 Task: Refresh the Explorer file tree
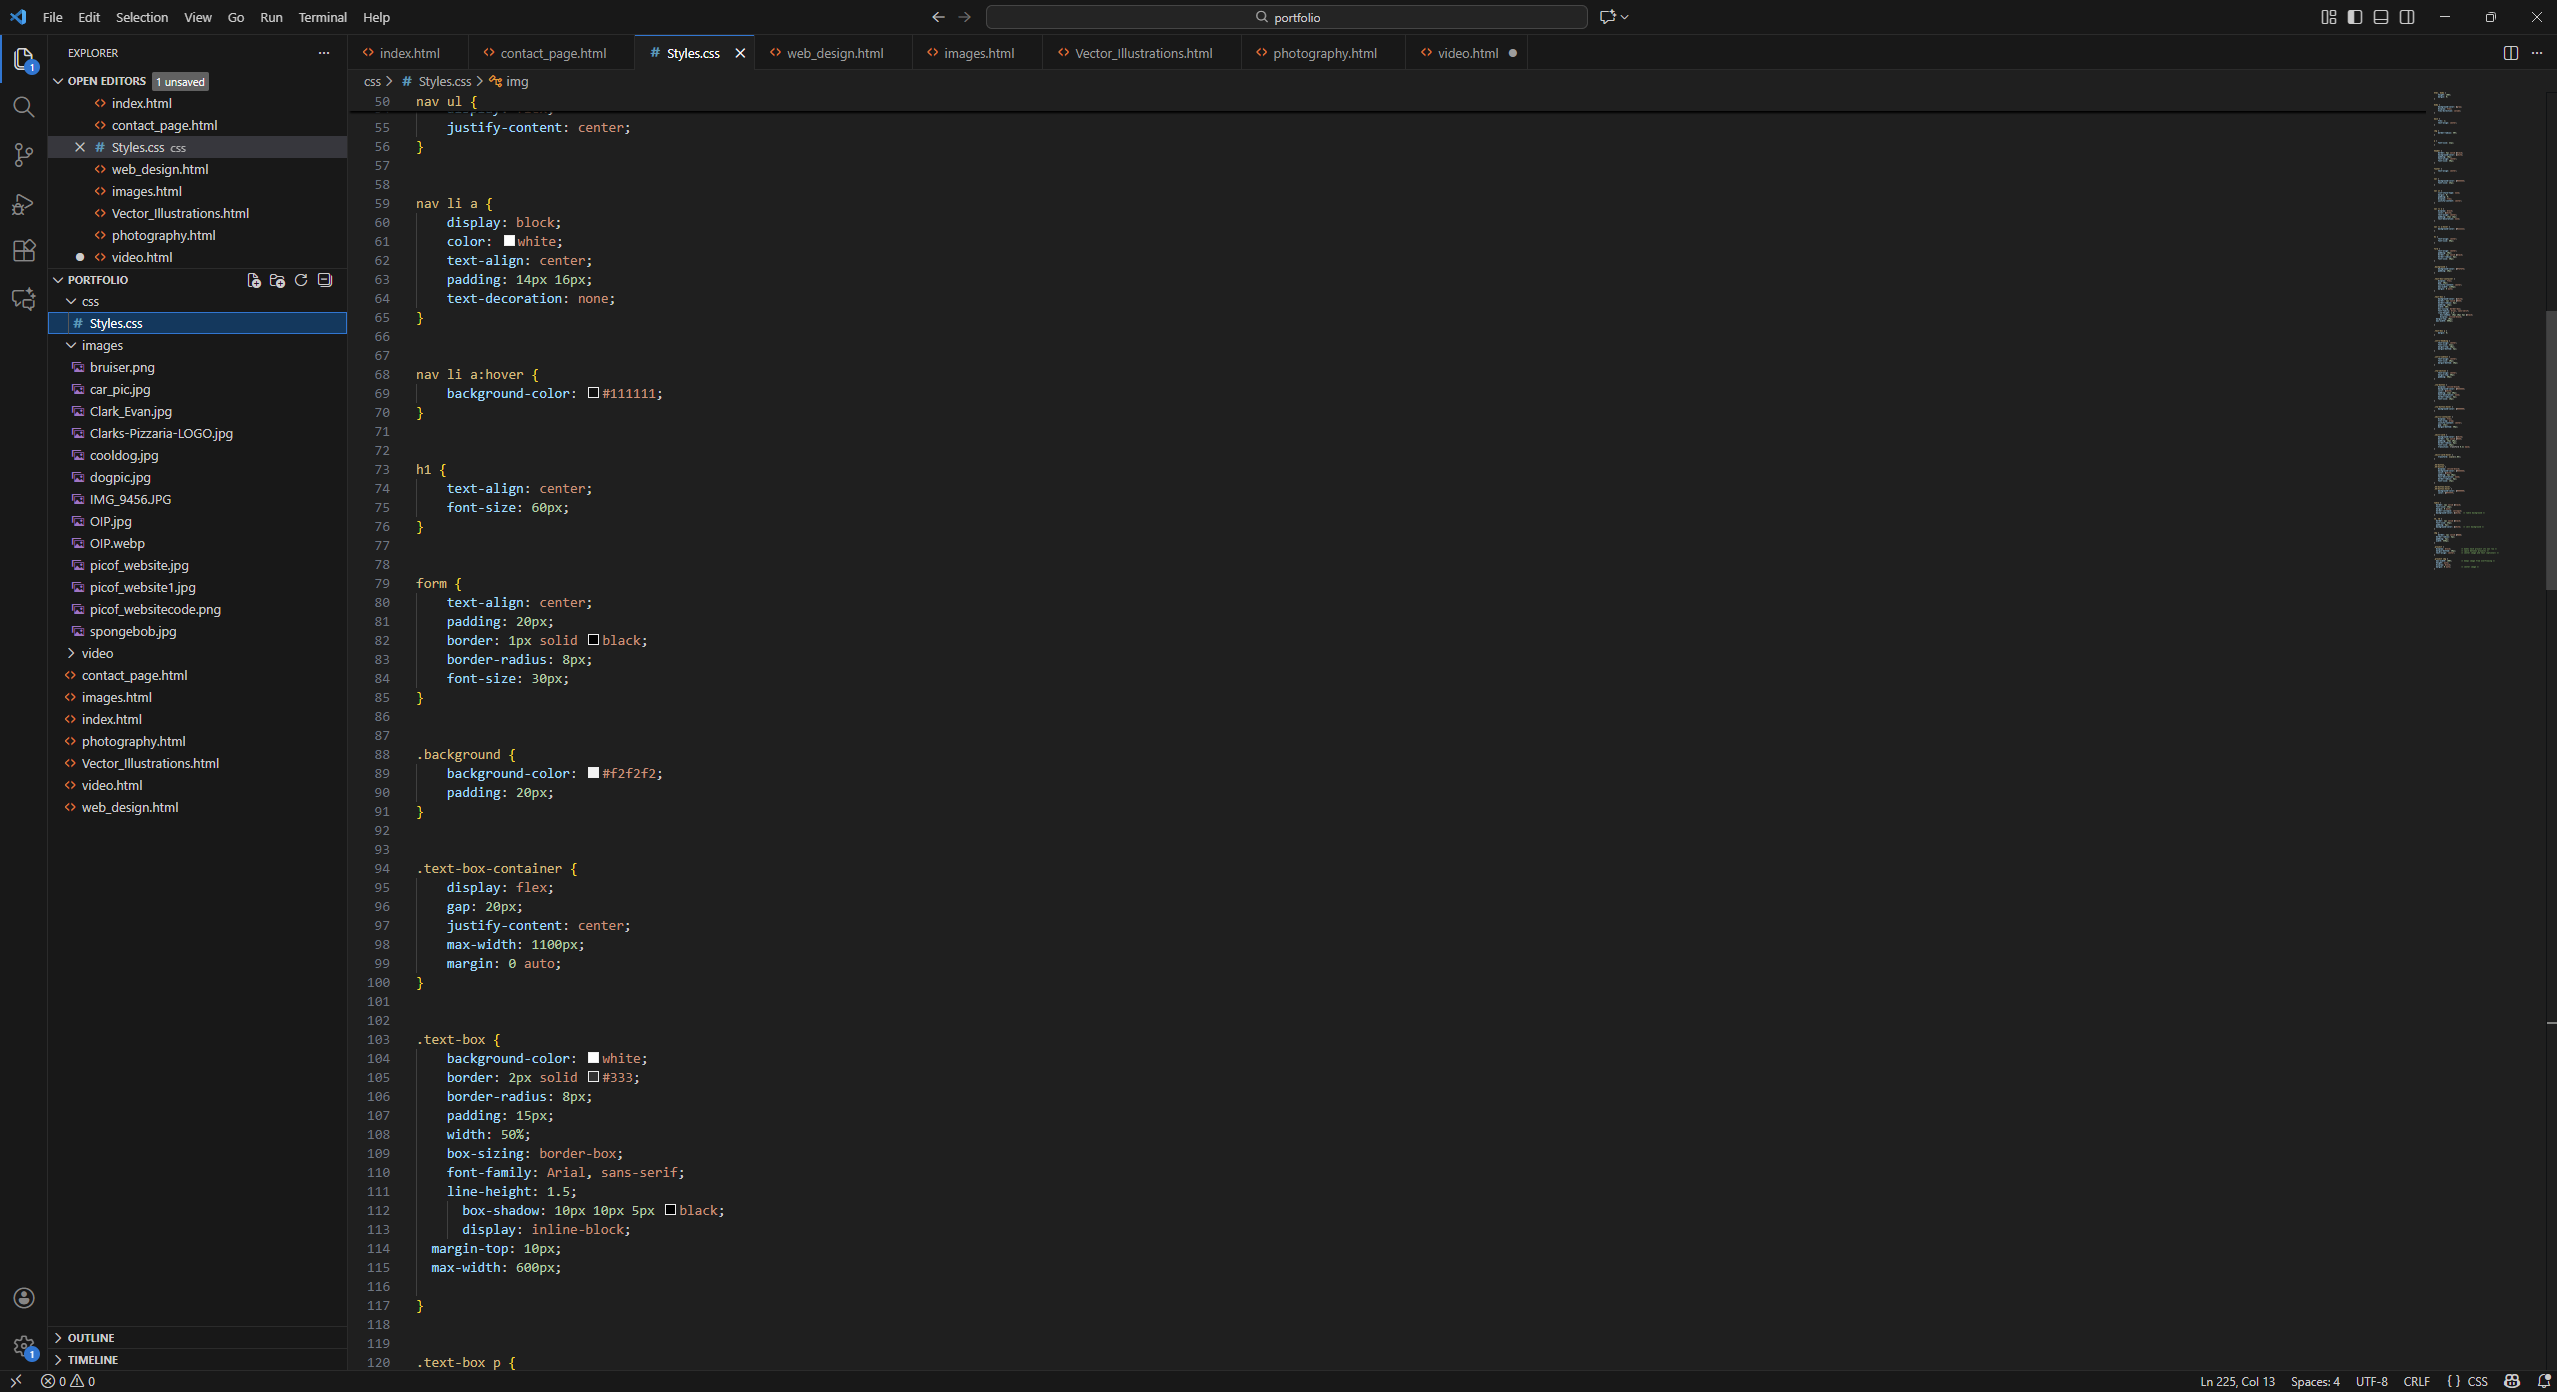coord(301,280)
